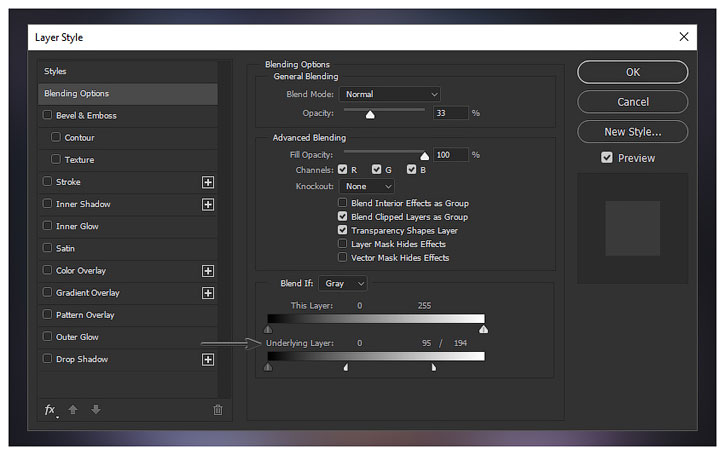
Task: Click Underlying Layer right split white handle
Action: coord(434,367)
